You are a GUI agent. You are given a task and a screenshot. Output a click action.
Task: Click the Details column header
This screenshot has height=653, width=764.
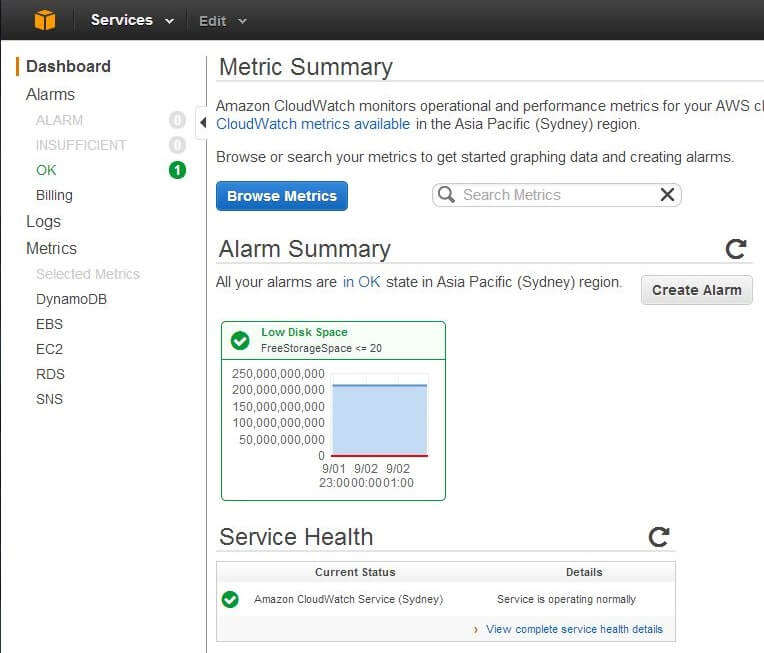584,572
